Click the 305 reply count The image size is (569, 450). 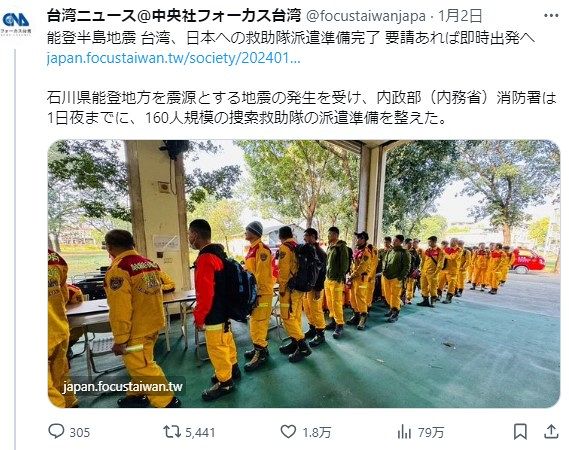tap(79, 433)
